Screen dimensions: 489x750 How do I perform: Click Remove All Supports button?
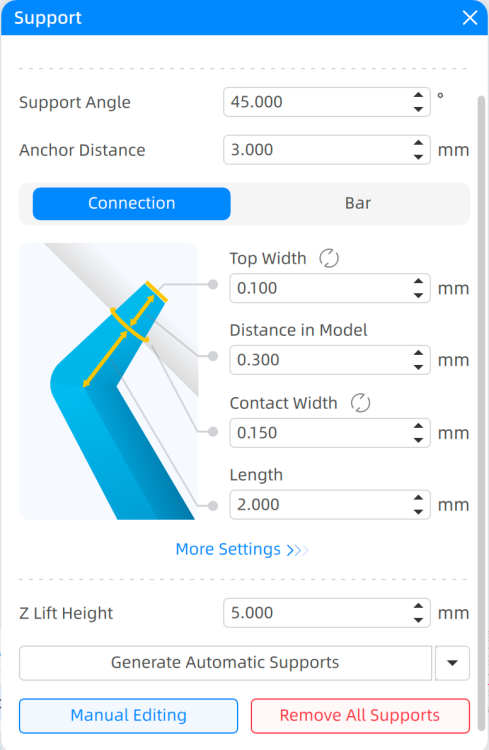pos(360,716)
